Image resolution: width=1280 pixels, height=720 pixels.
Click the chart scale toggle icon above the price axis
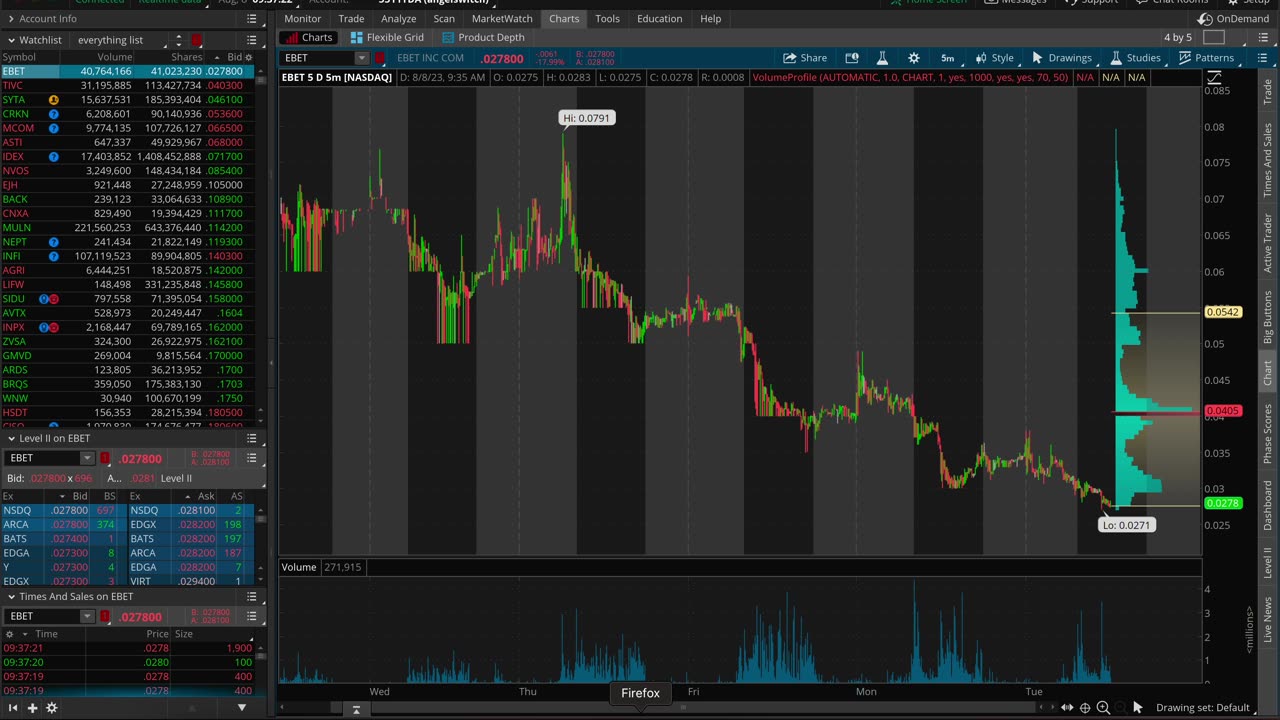(1214, 78)
